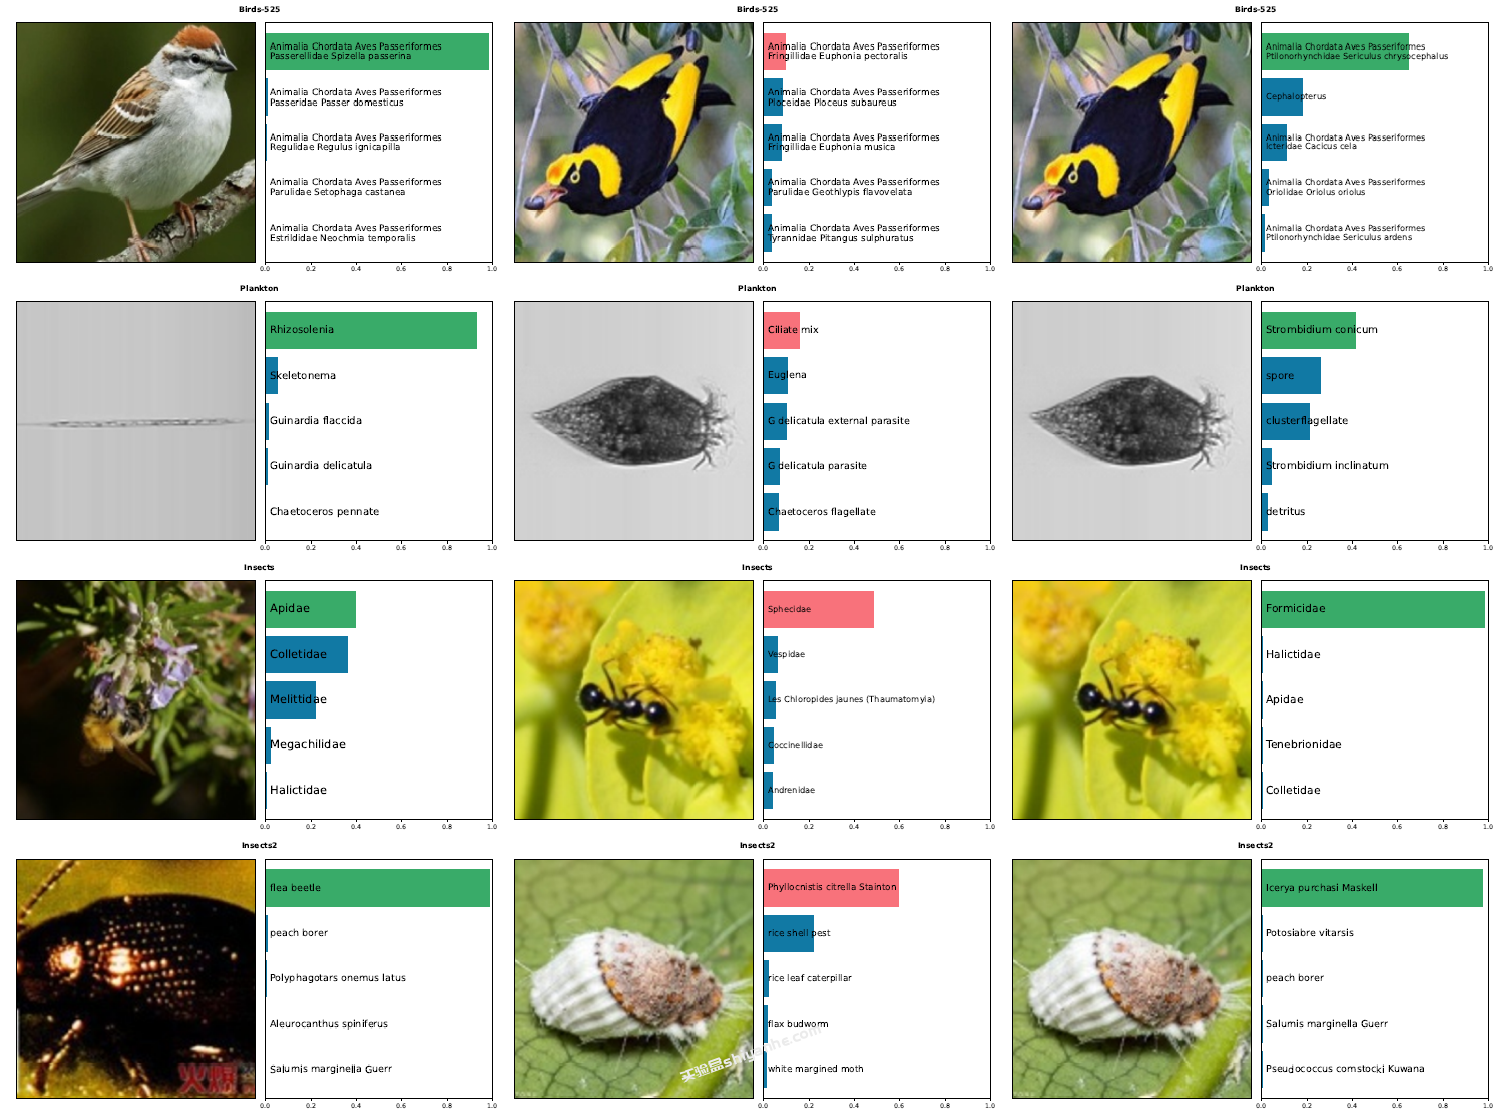The height and width of the screenshot is (1113, 1511).
Task: Select the Potosiabre vitarsis label
Action: pyautogui.click(x=1310, y=933)
